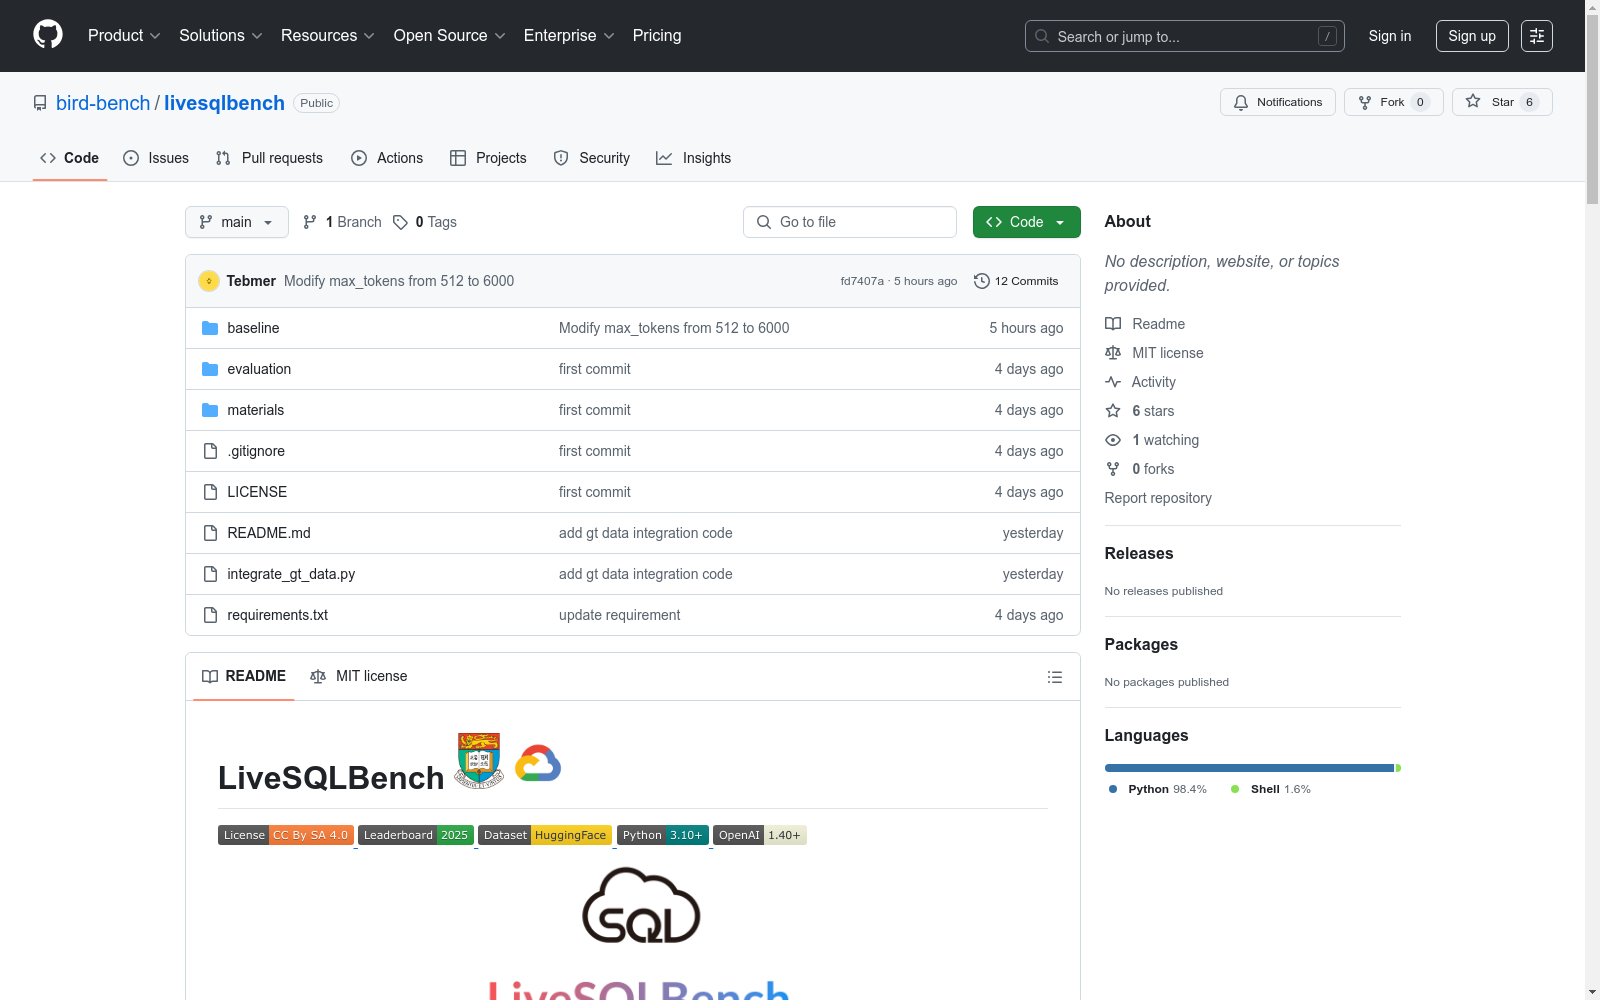
Task: Click the tag icon beside 0 Tags
Action: (x=400, y=222)
